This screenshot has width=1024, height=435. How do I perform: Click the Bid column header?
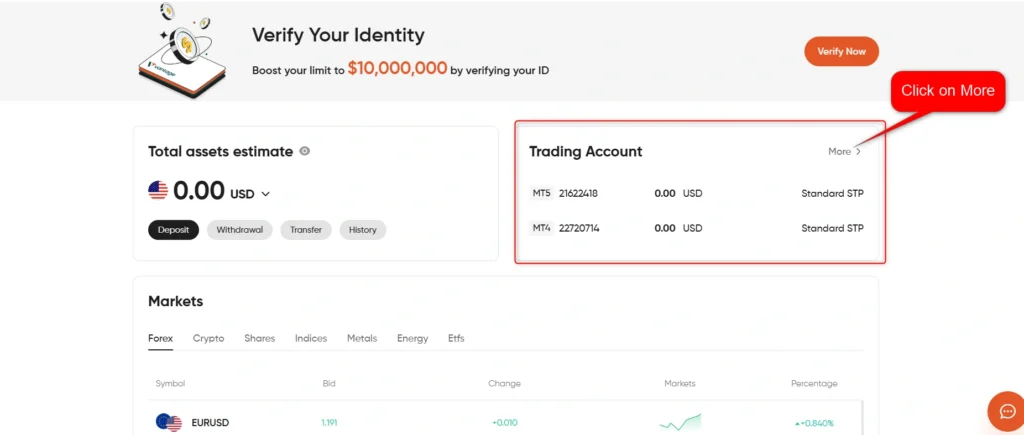[329, 383]
